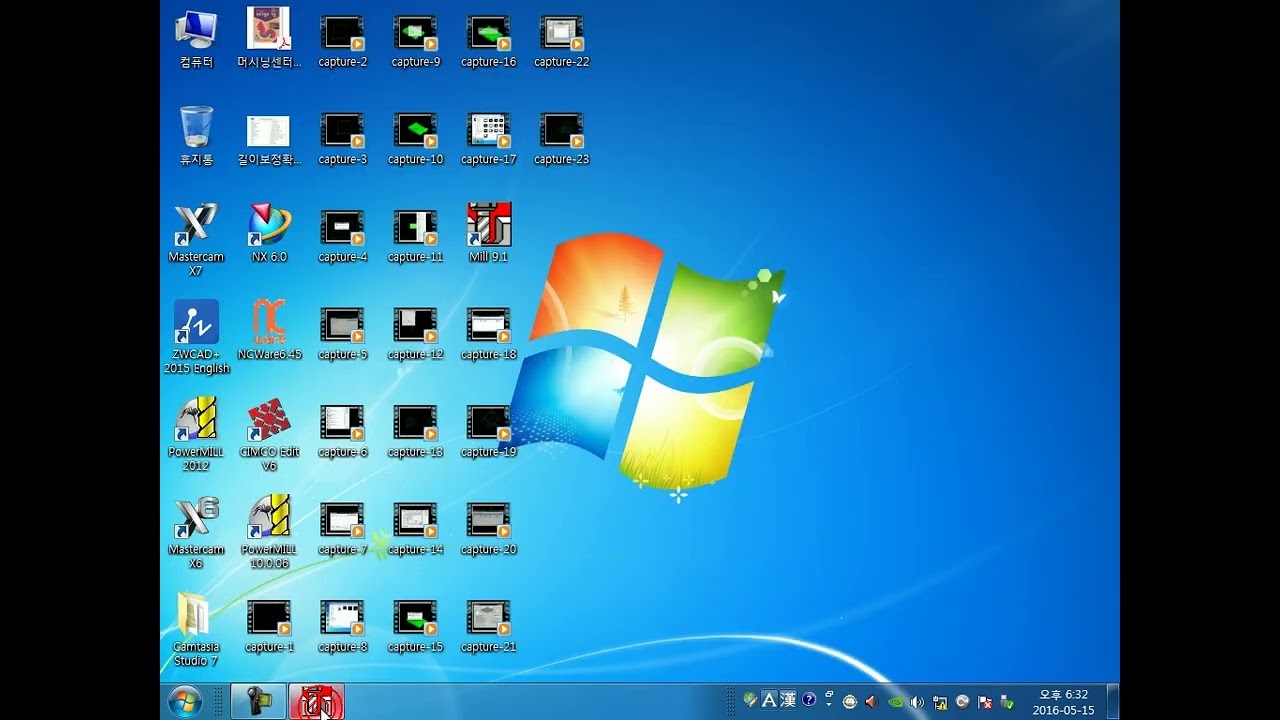
Task: Toggle the IME A input mode button
Action: coord(769,700)
